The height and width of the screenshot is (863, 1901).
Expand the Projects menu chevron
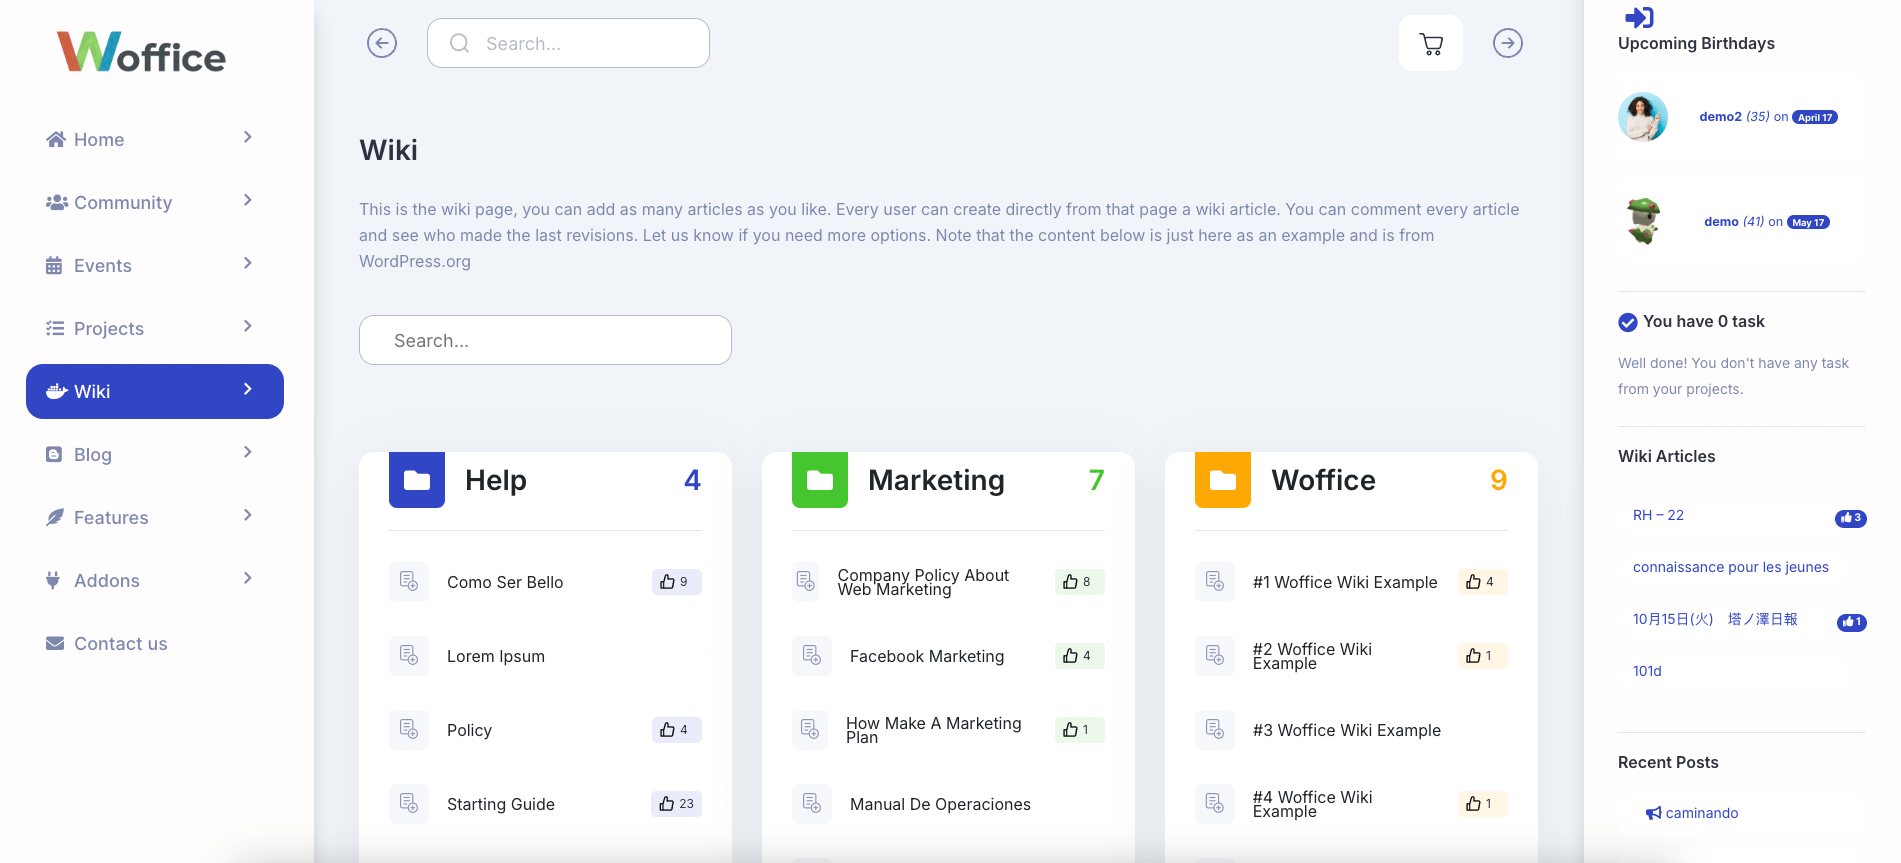248,326
